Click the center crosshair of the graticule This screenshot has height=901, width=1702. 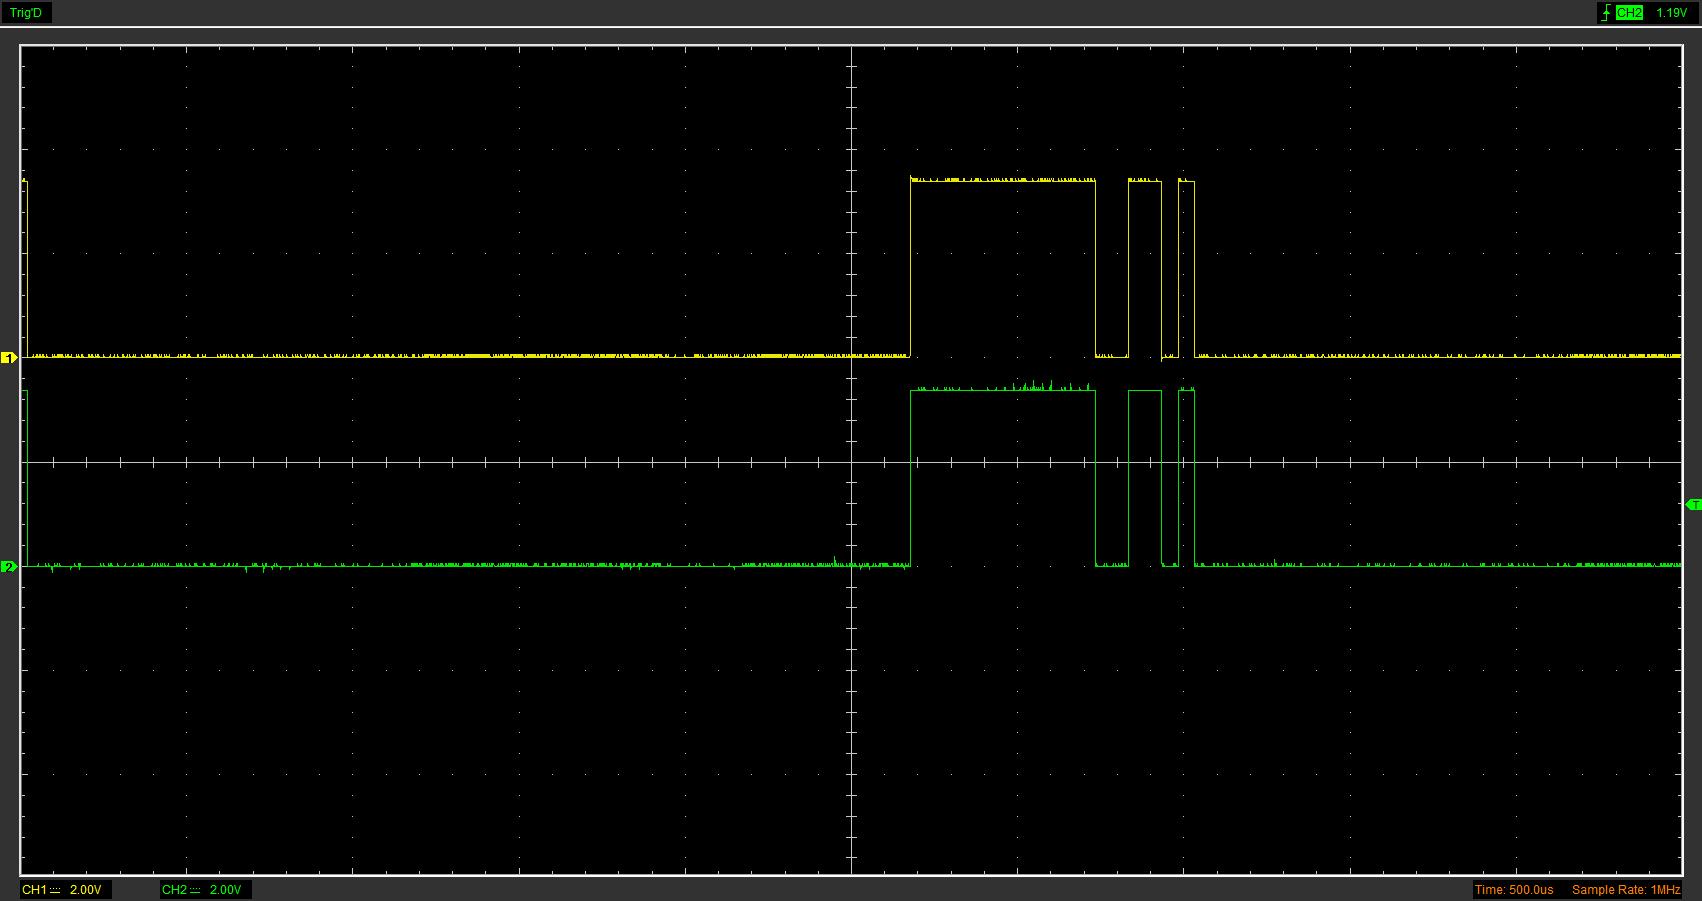[x=852, y=462]
